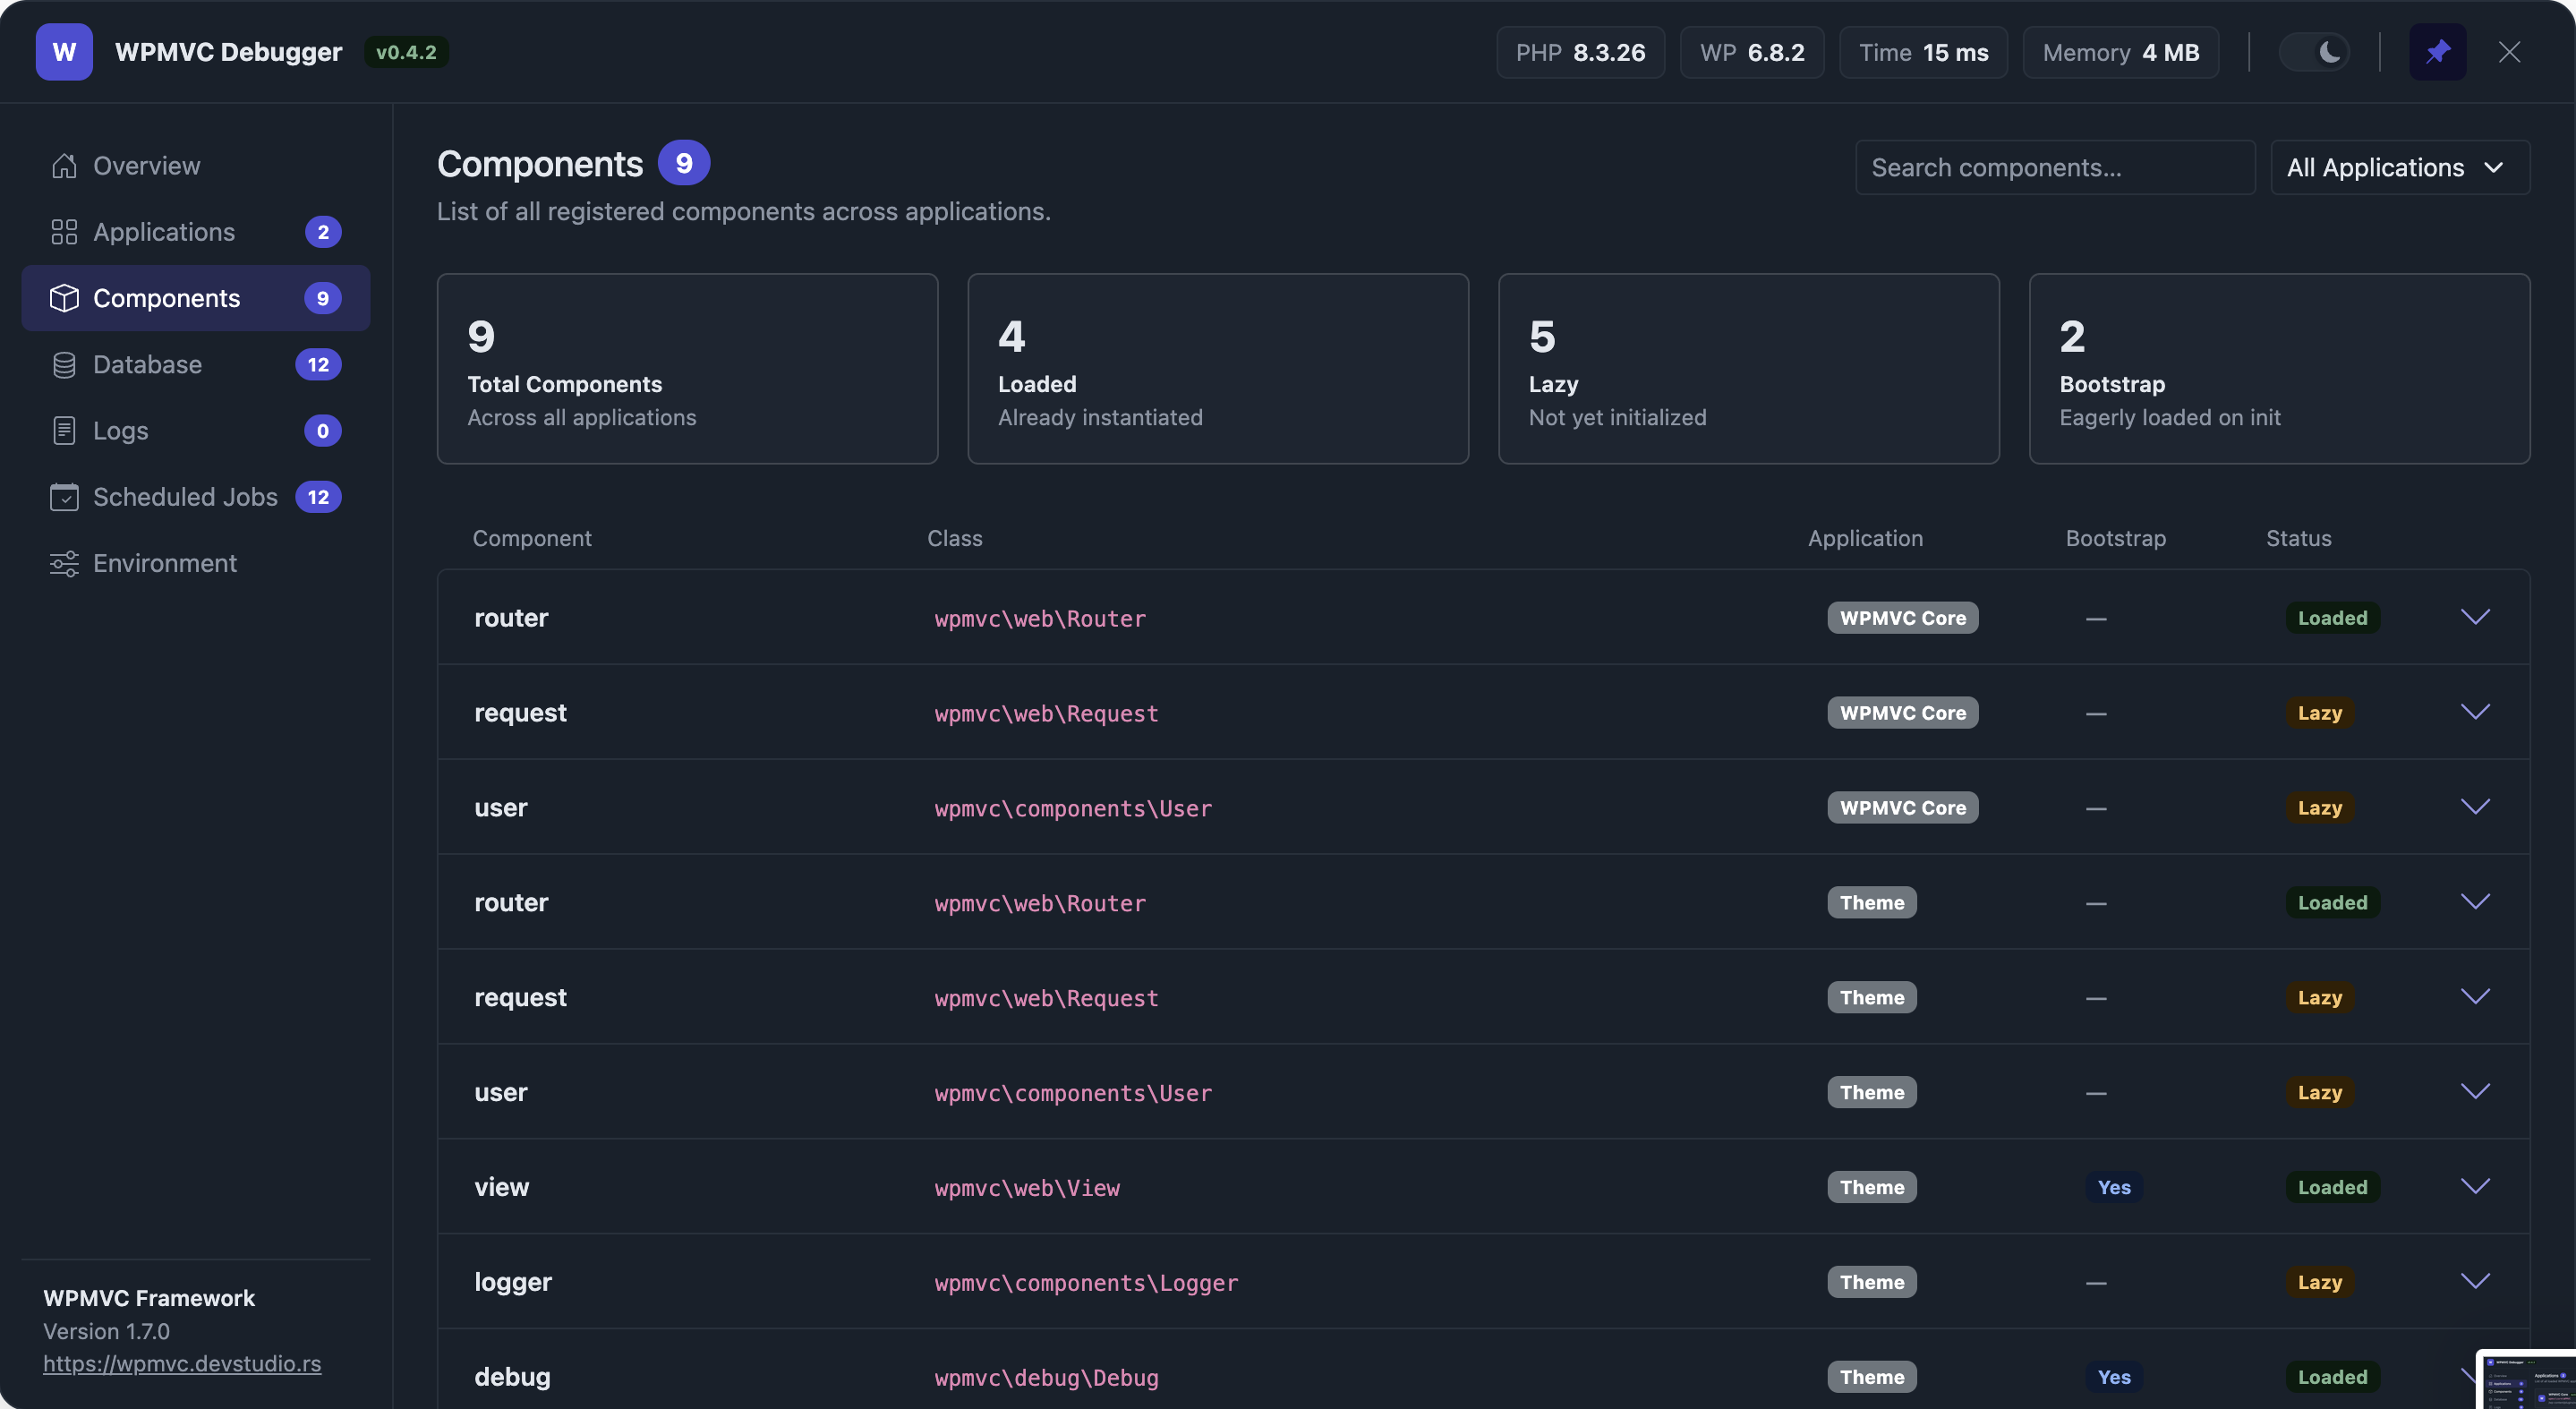The image size is (2576, 1409).
Task: Click the v0.4.2 version badge
Action: (x=406, y=52)
